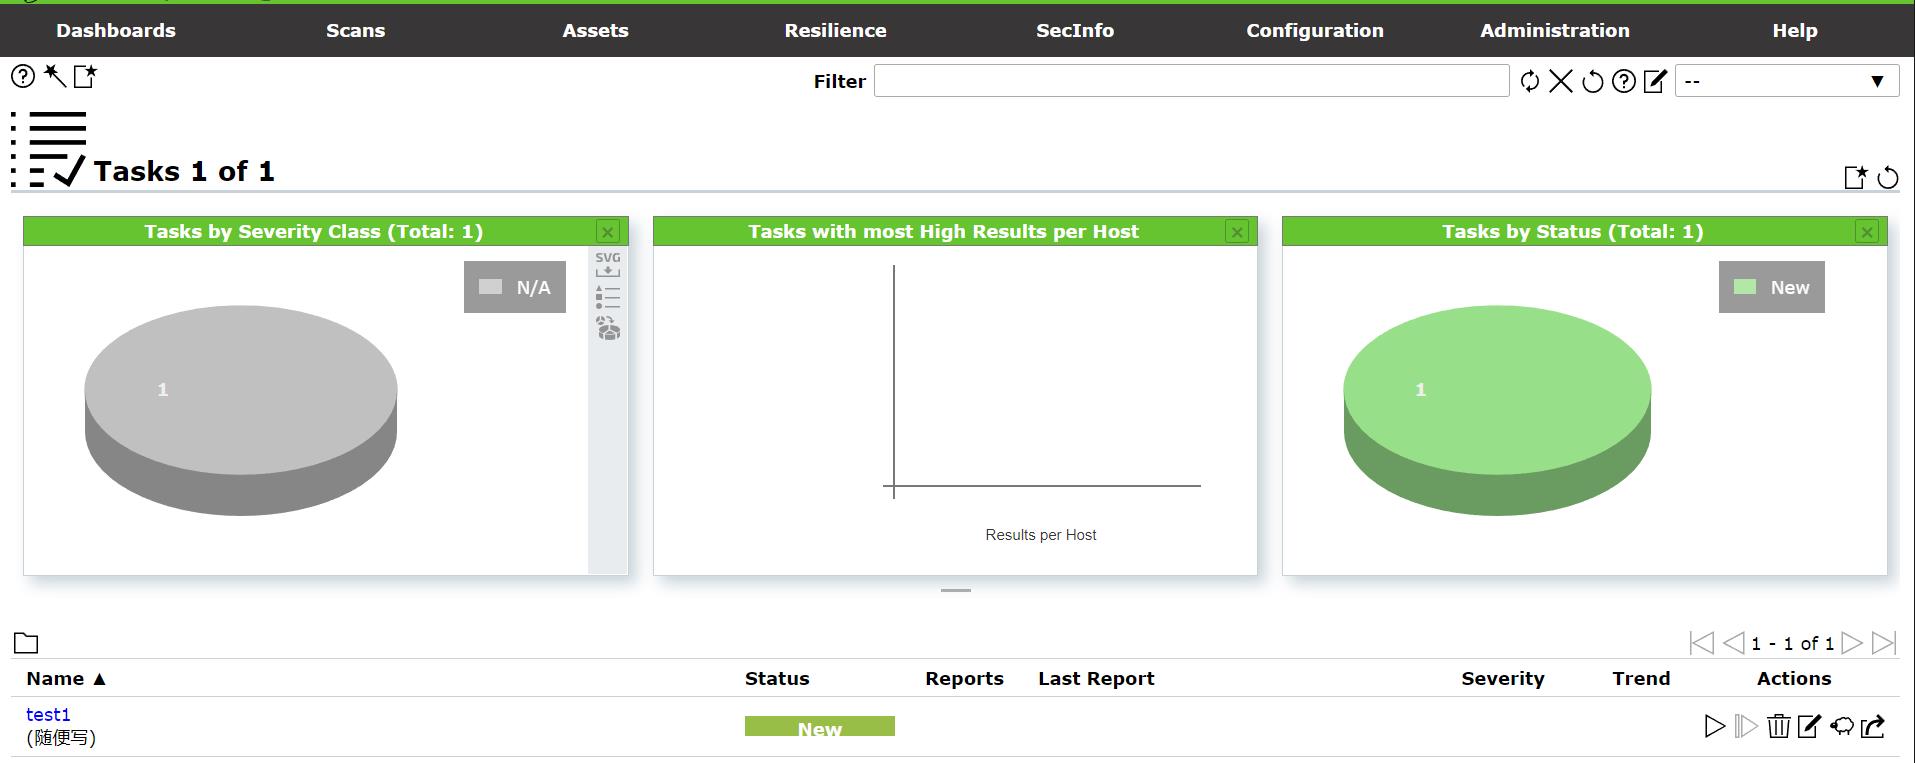Open the Dashboards menu
Viewport: 1915px width, 763px height.
116,30
